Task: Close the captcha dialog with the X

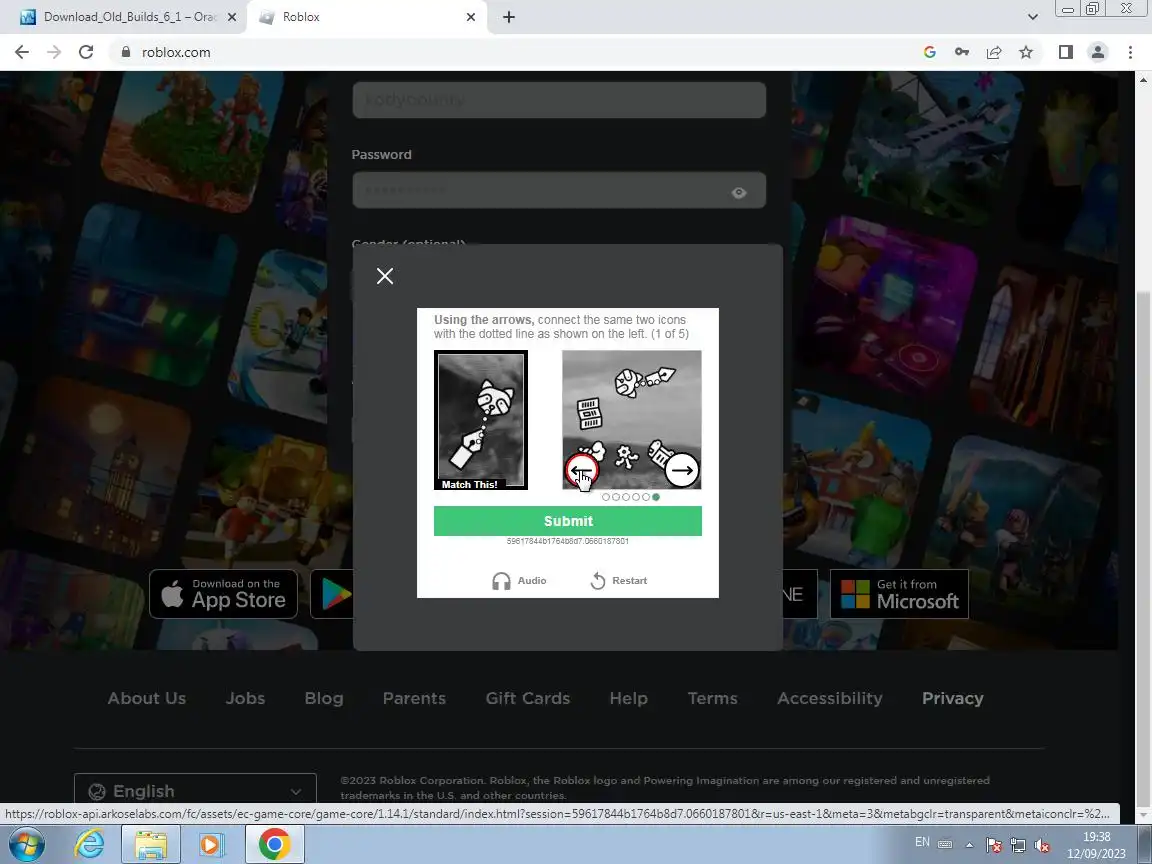Action: 385,276
